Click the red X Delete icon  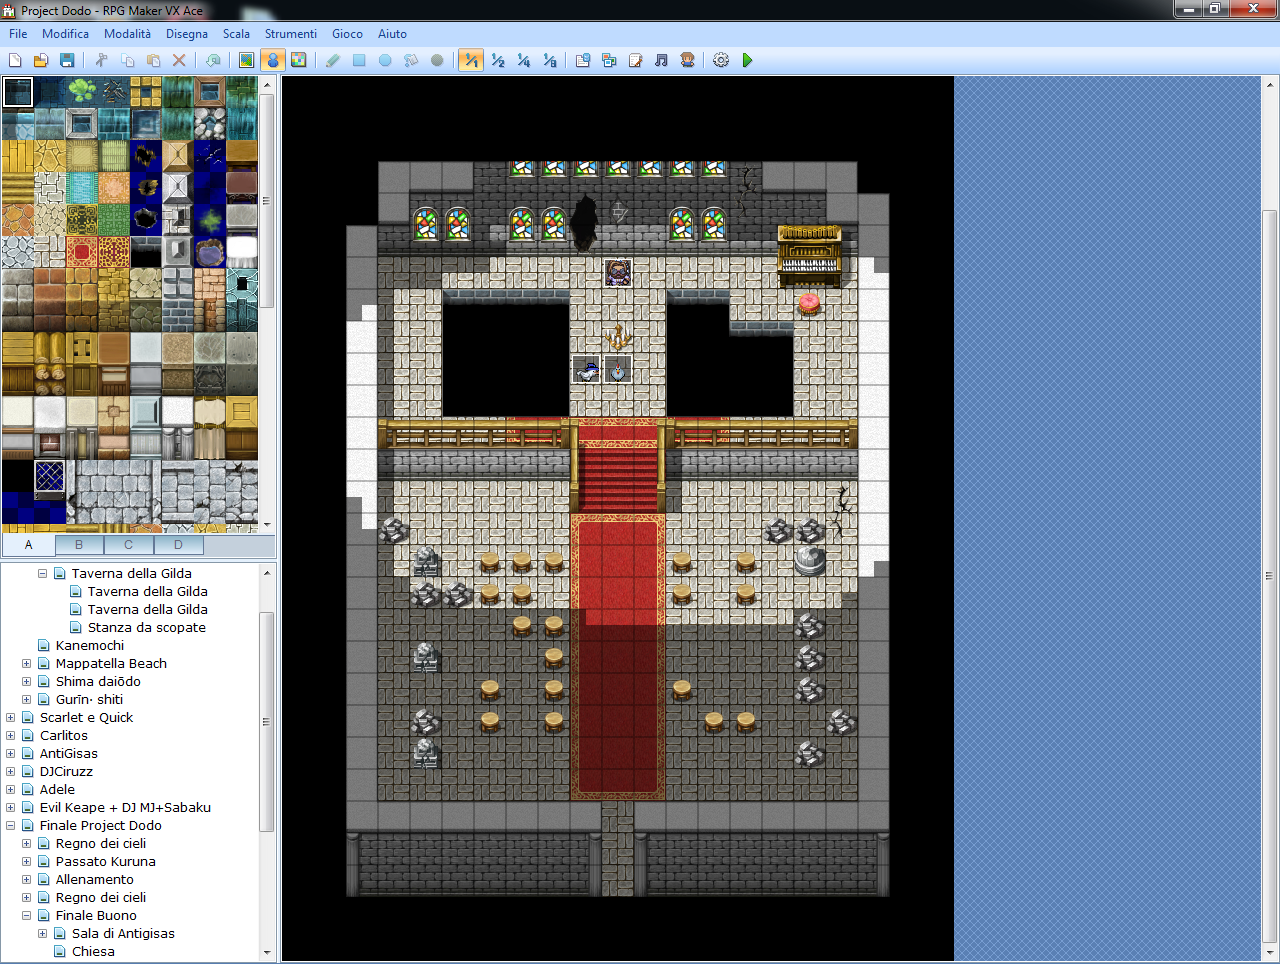[179, 60]
